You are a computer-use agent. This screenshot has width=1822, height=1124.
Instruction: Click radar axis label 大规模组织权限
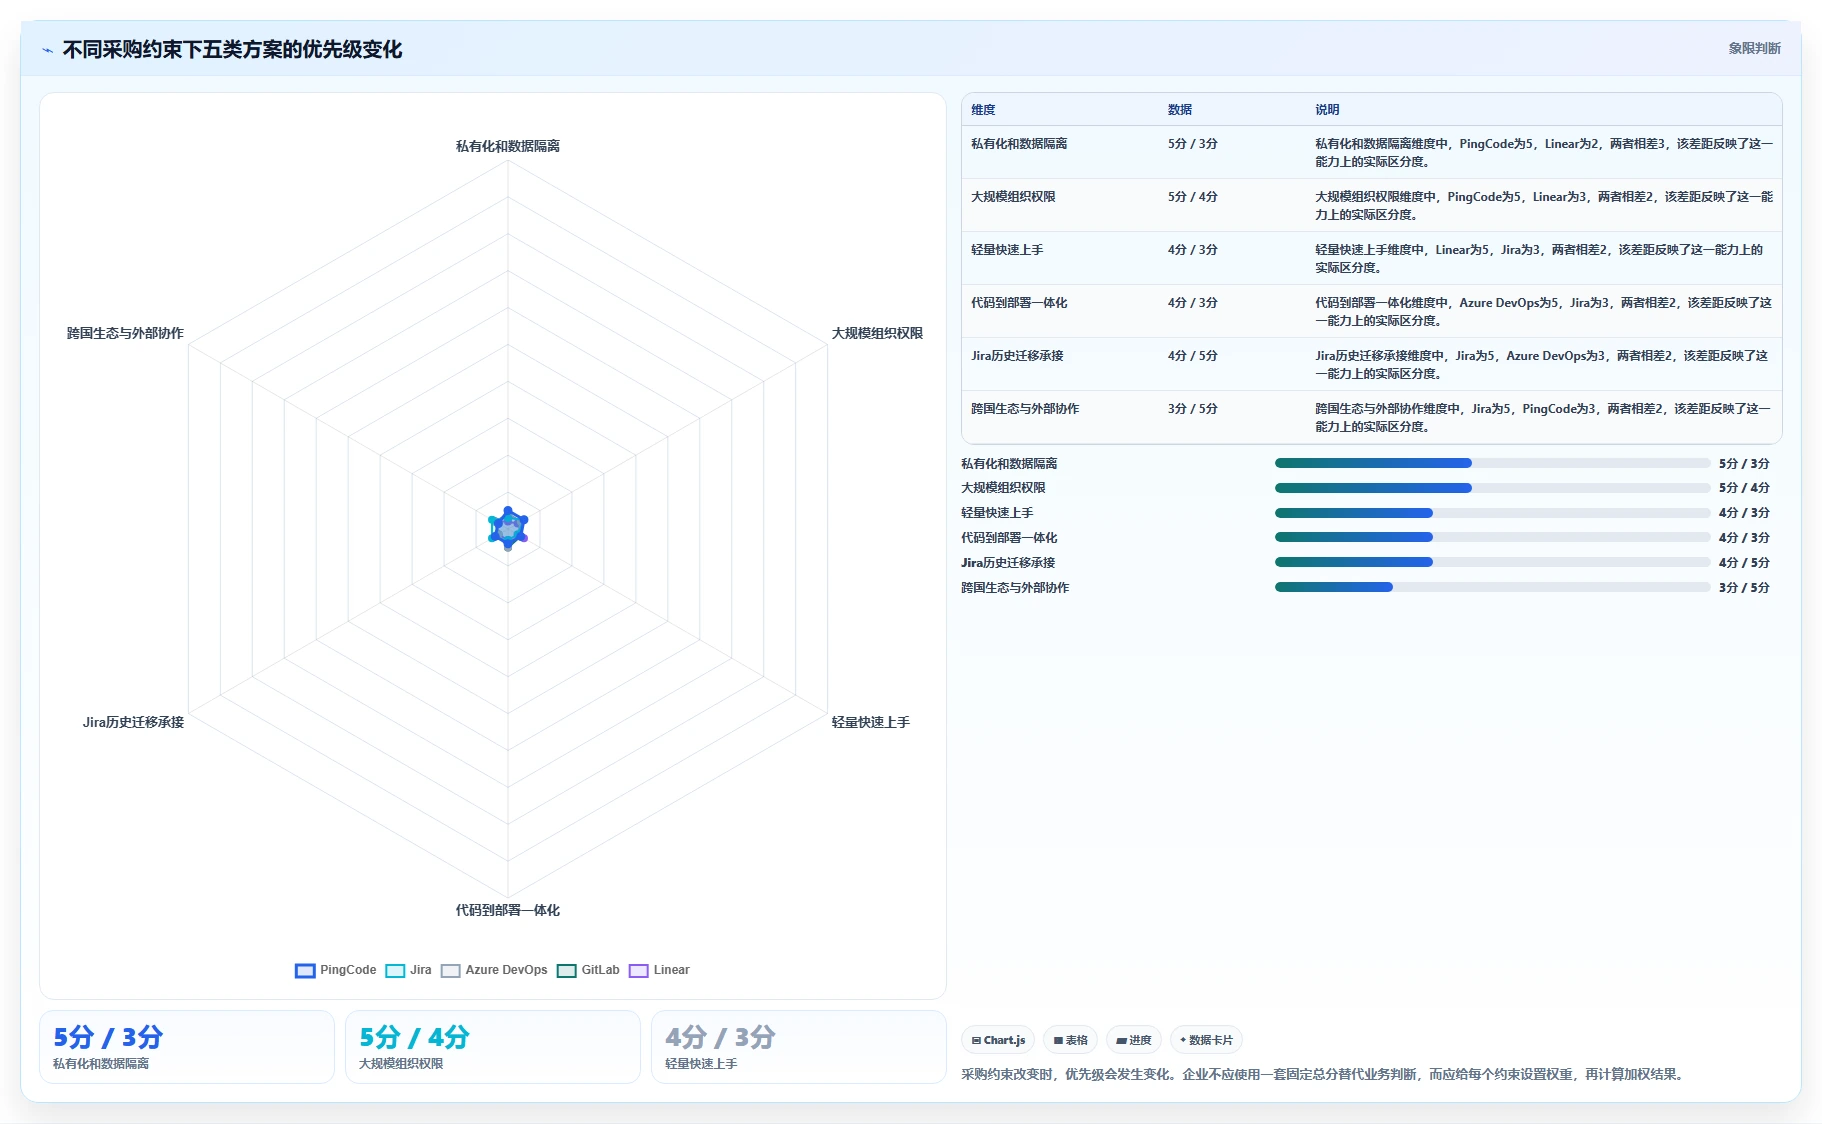(x=877, y=333)
